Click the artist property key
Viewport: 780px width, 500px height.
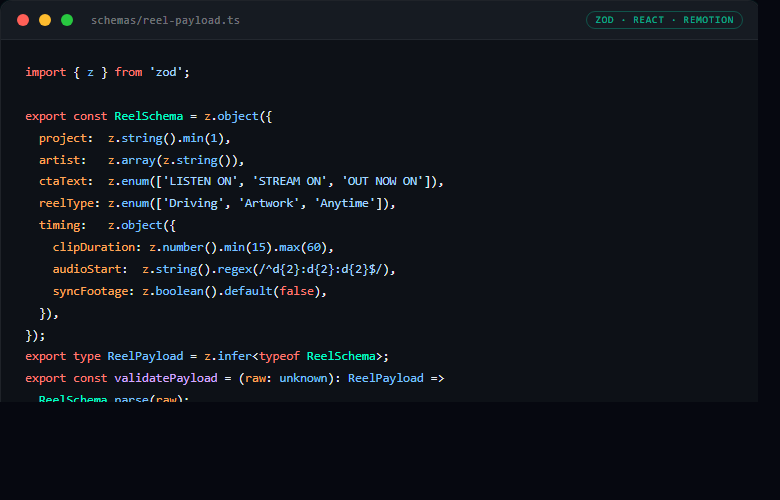click(x=59, y=160)
